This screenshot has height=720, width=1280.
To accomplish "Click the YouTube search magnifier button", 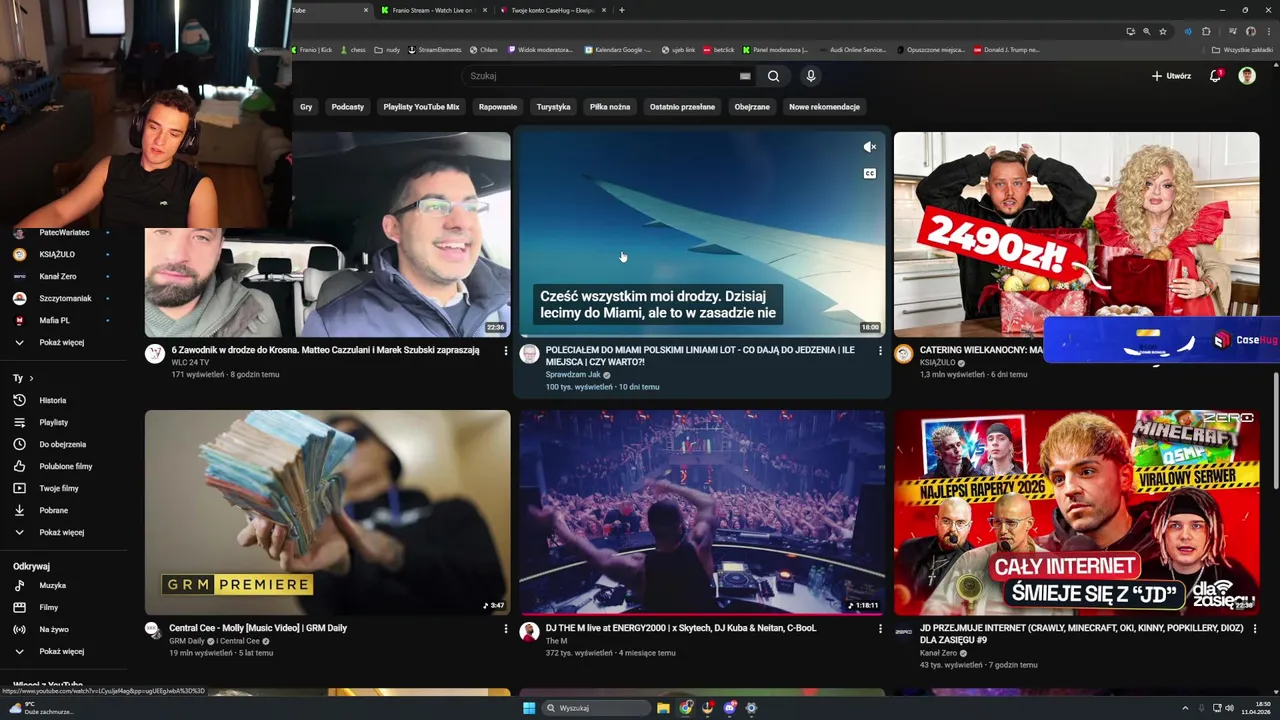I will [773, 76].
